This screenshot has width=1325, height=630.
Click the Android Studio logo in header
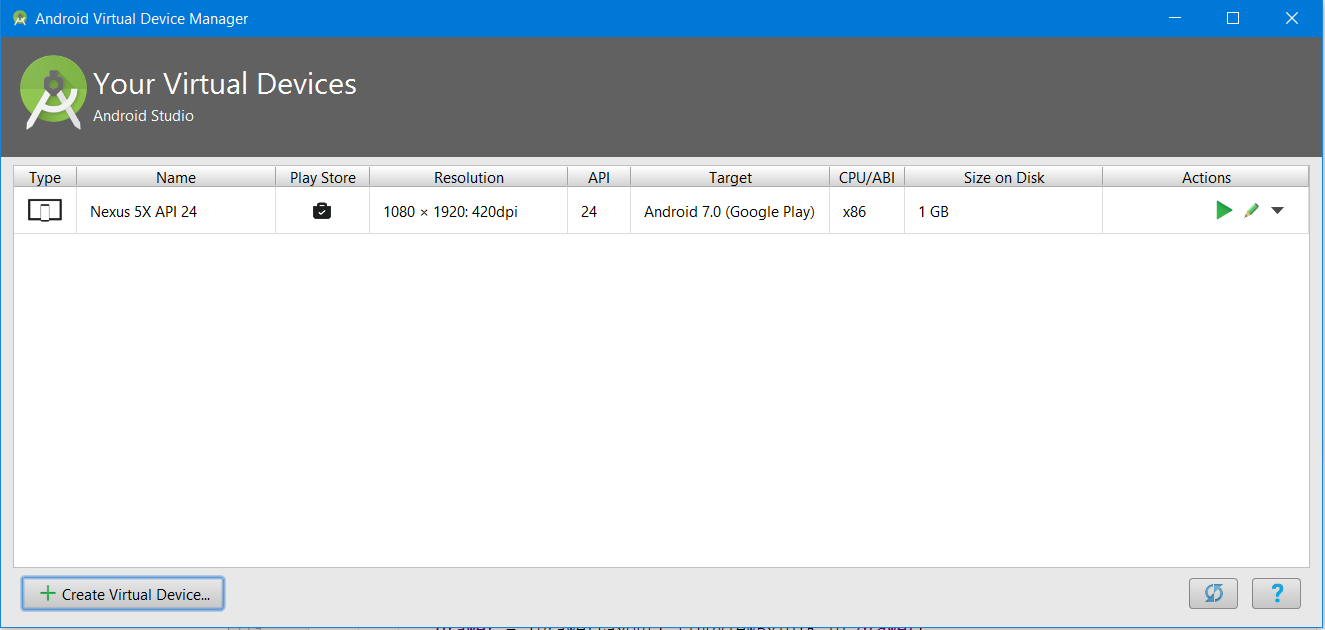pos(53,93)
